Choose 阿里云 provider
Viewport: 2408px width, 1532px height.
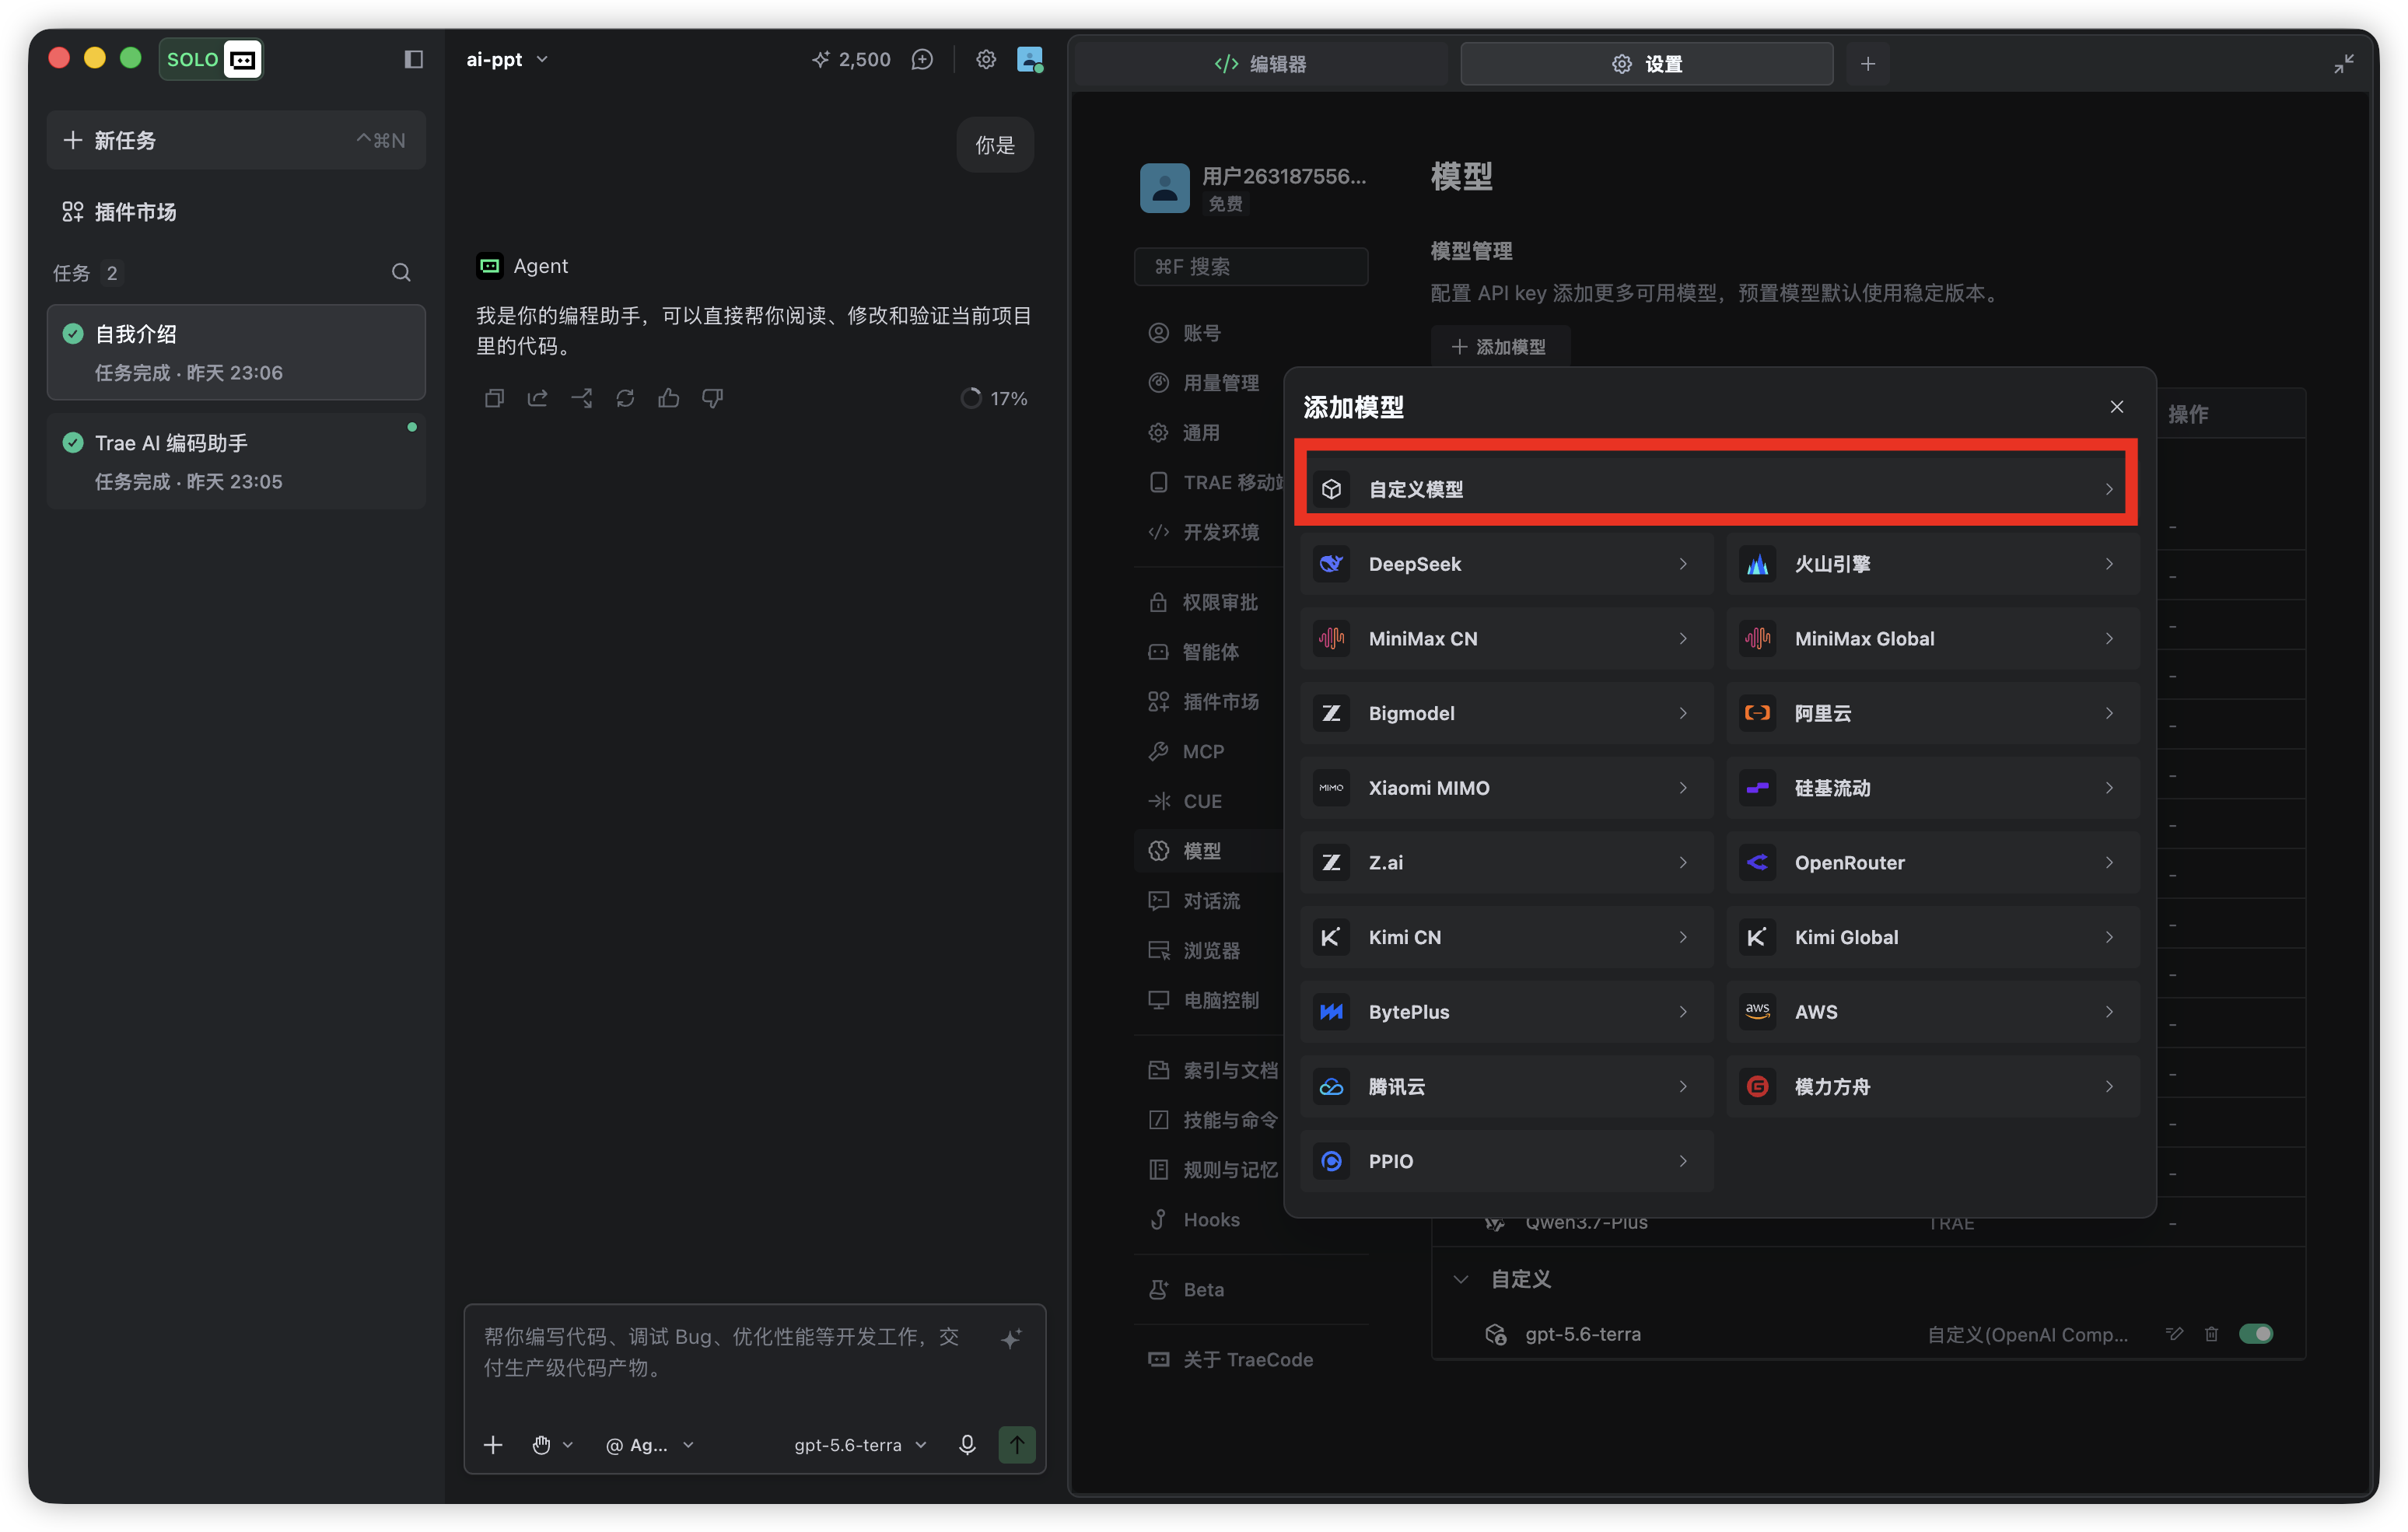tap(1932, 713)
